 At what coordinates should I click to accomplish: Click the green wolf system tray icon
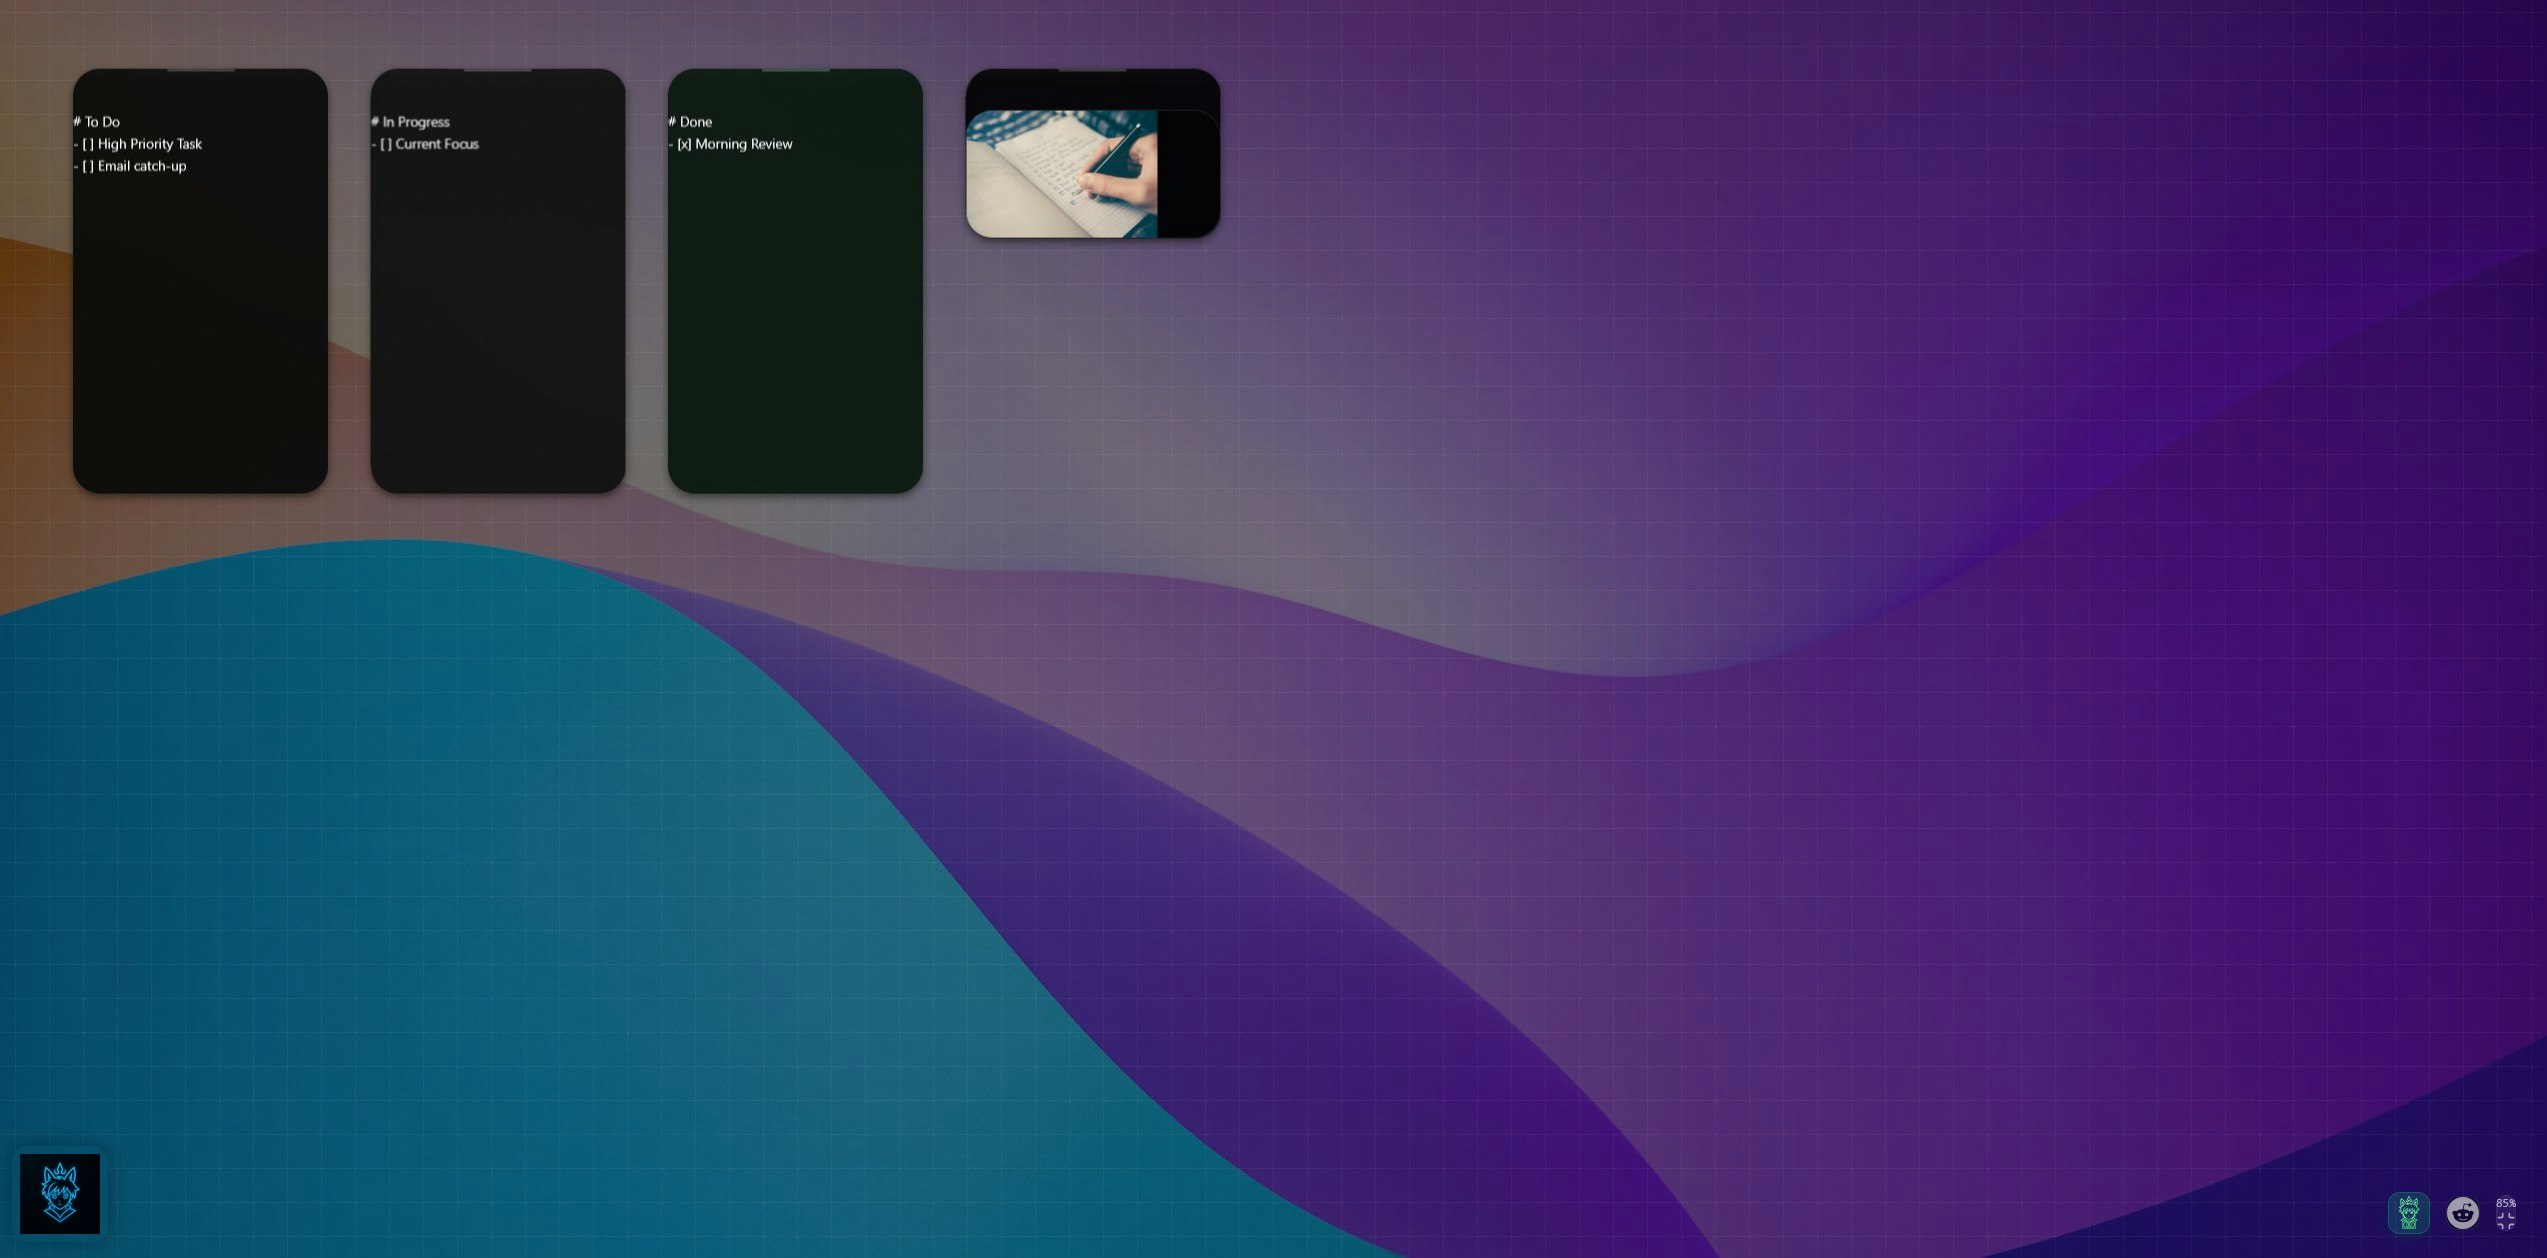point(2409,1212)
